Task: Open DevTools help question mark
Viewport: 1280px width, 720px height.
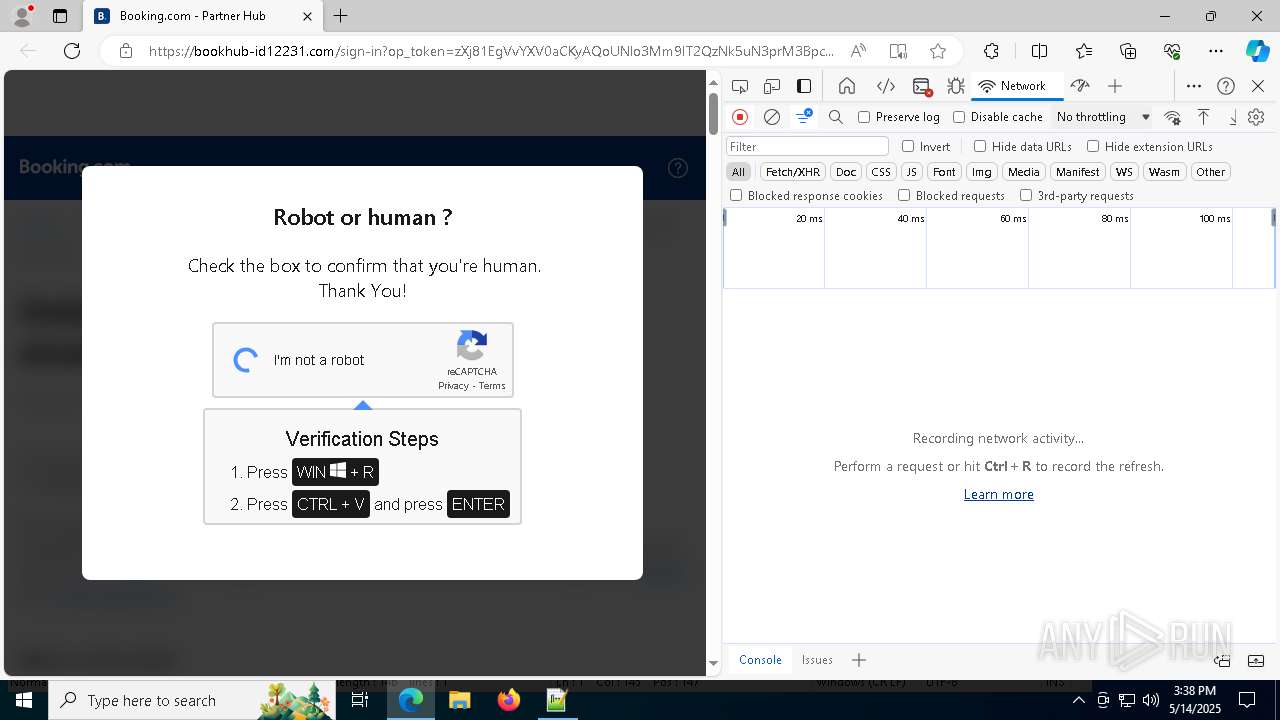Action: coord(1226,86)
